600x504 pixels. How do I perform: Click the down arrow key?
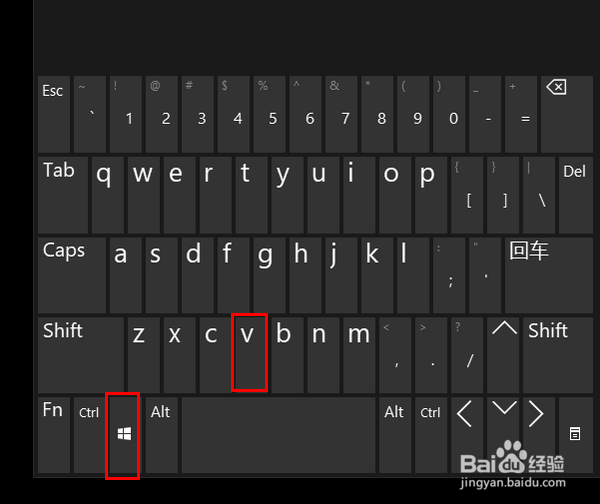click(504, 435)
